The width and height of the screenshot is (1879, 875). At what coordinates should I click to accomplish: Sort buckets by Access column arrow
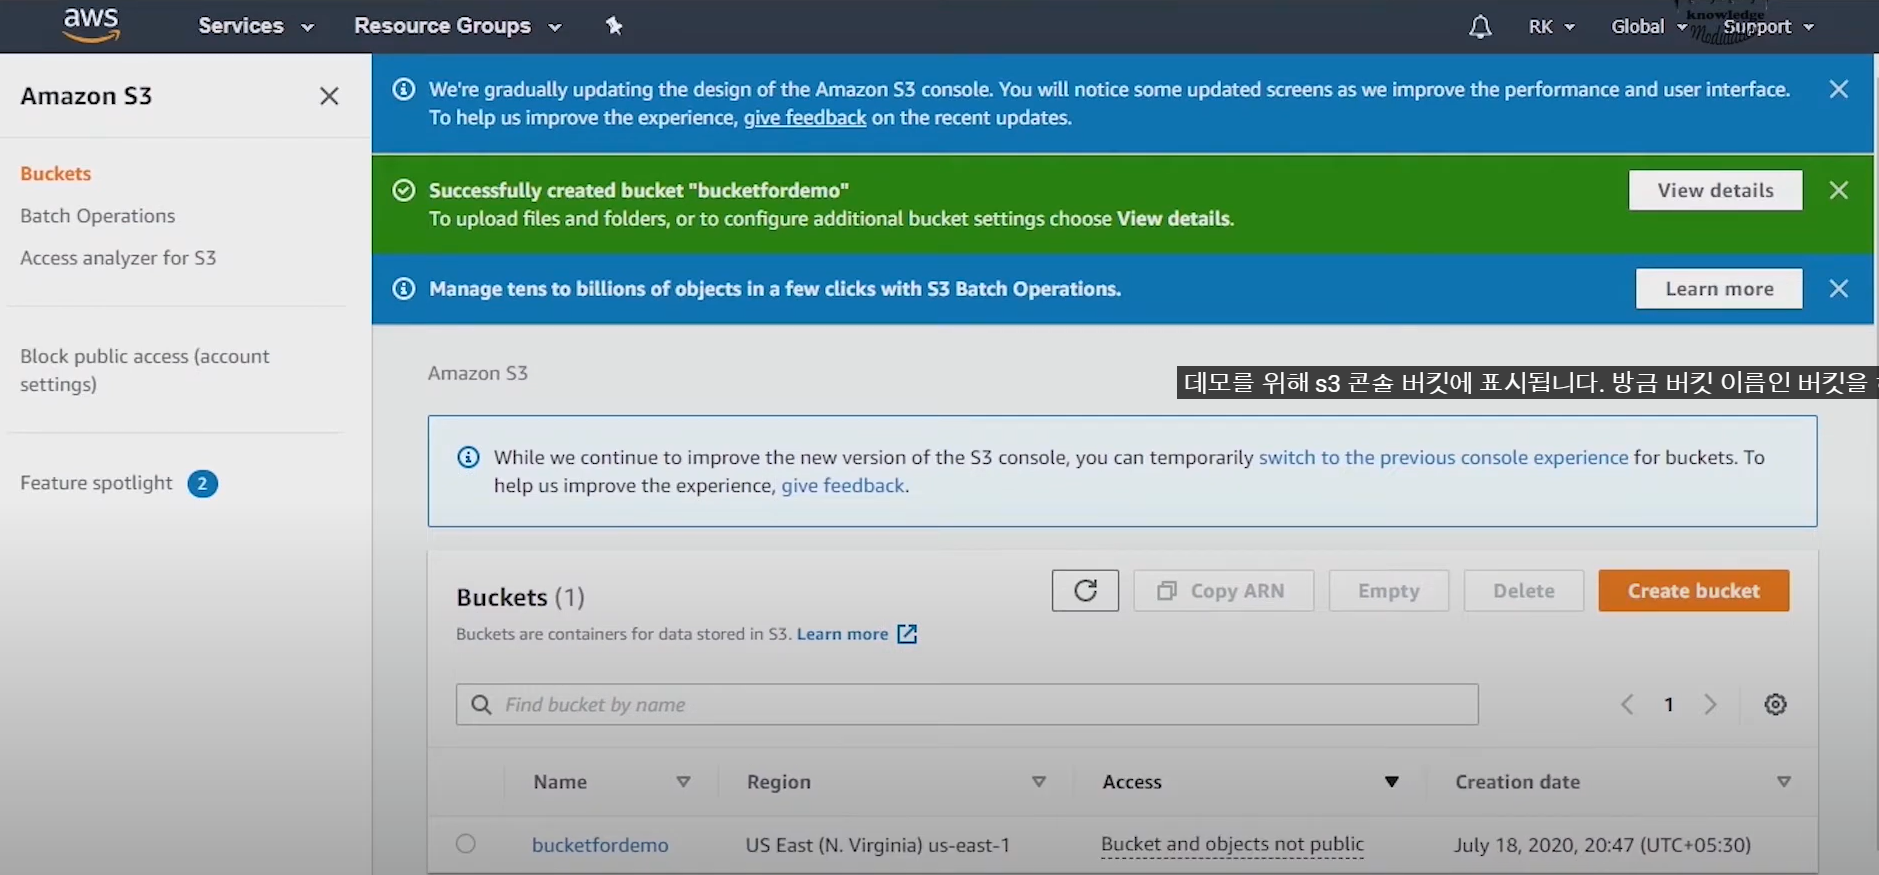pyautogui.click(x=1391, y=782)
